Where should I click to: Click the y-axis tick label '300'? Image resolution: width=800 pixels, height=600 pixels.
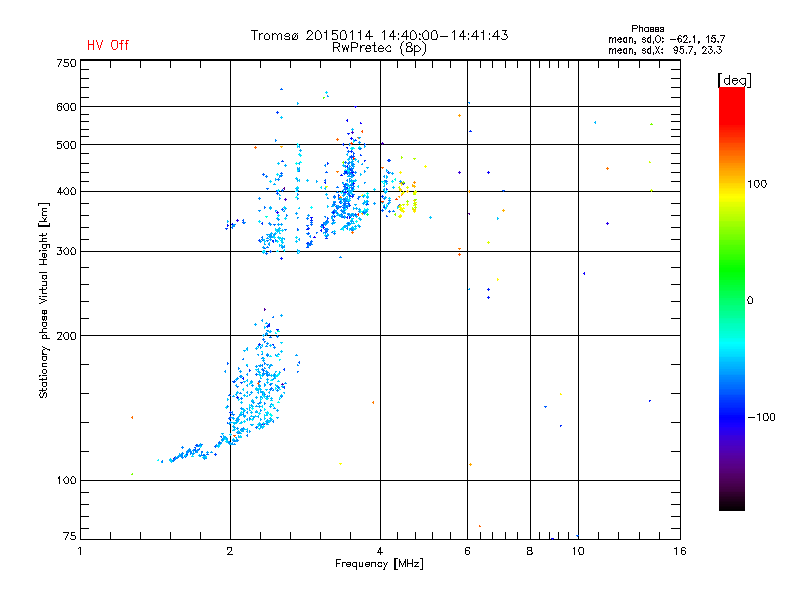coord(66,252)
